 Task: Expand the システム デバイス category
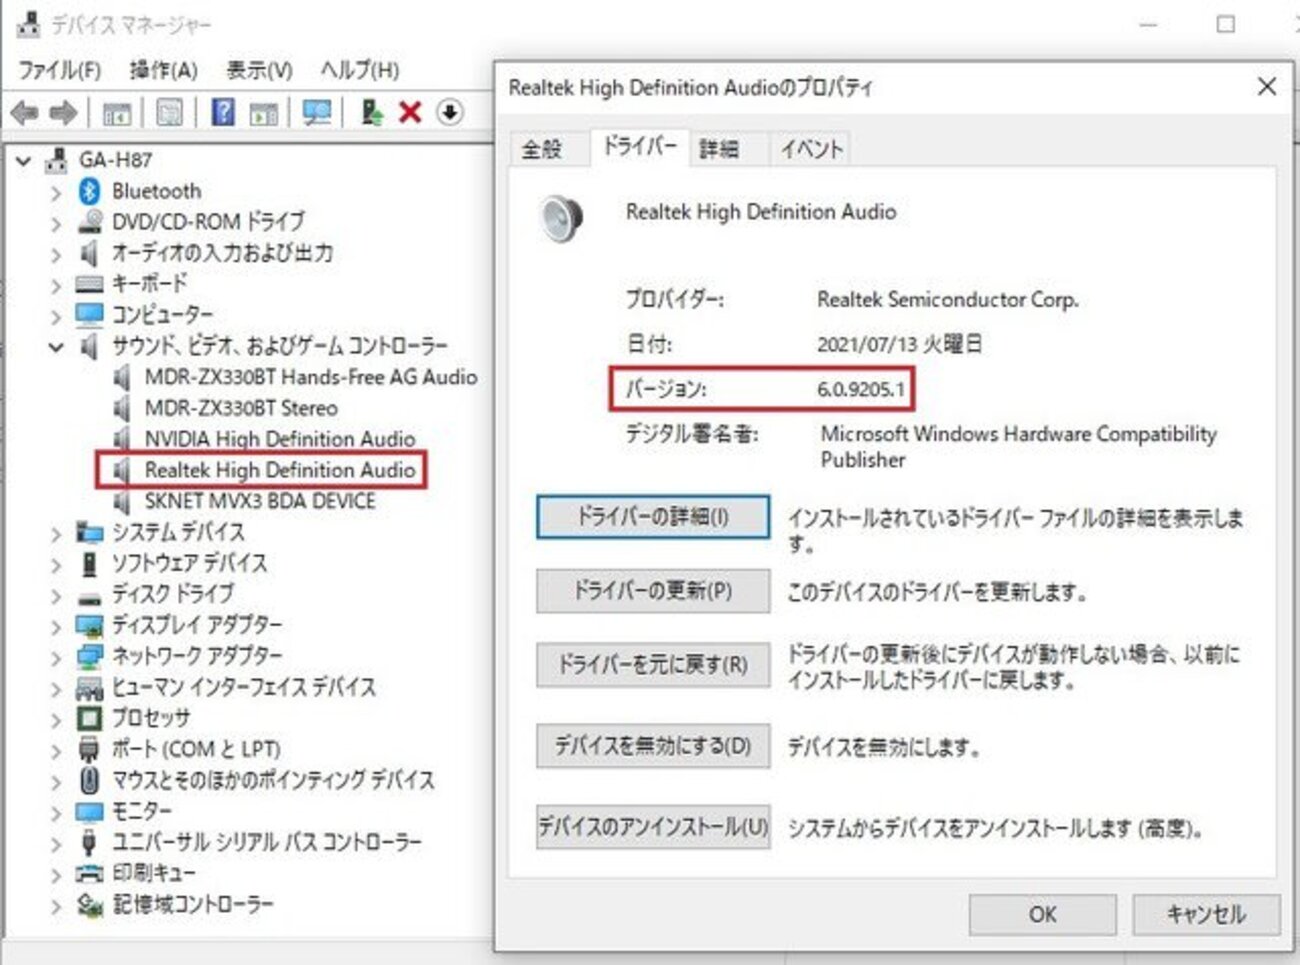click(x=56, y=533)
